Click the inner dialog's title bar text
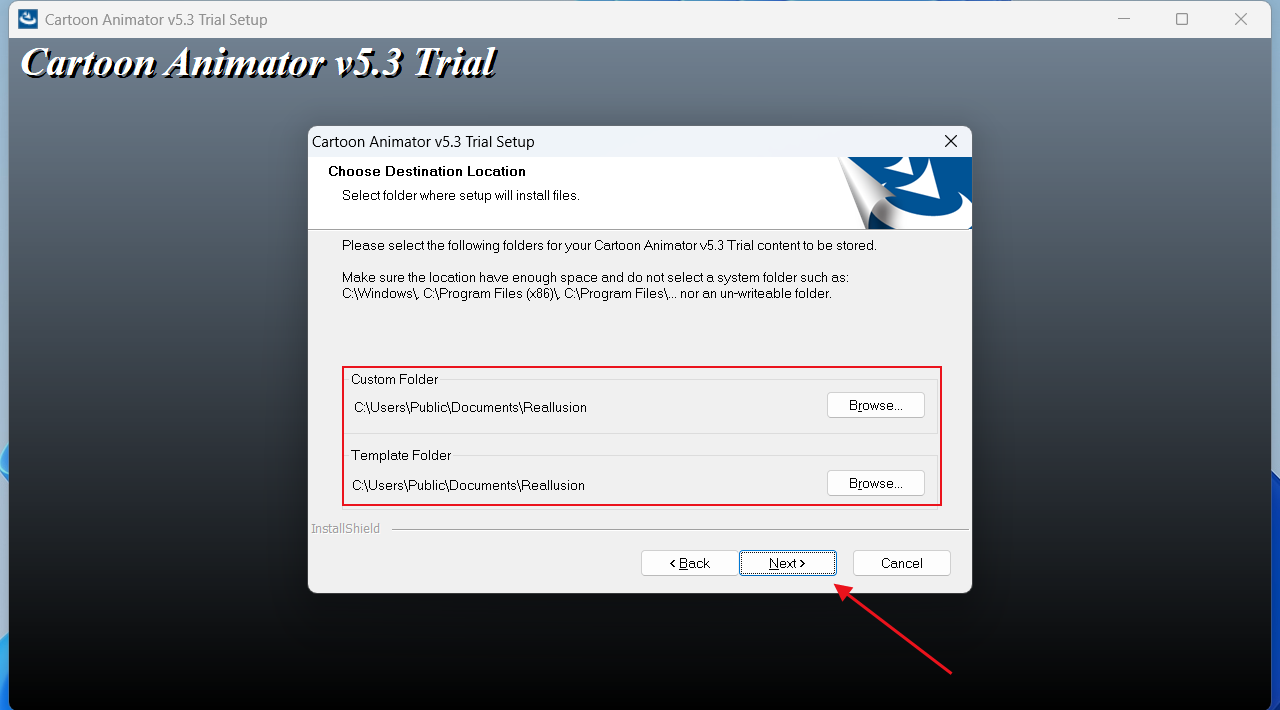Viewport: 1280px width, 710px height. tap(423, 142)
